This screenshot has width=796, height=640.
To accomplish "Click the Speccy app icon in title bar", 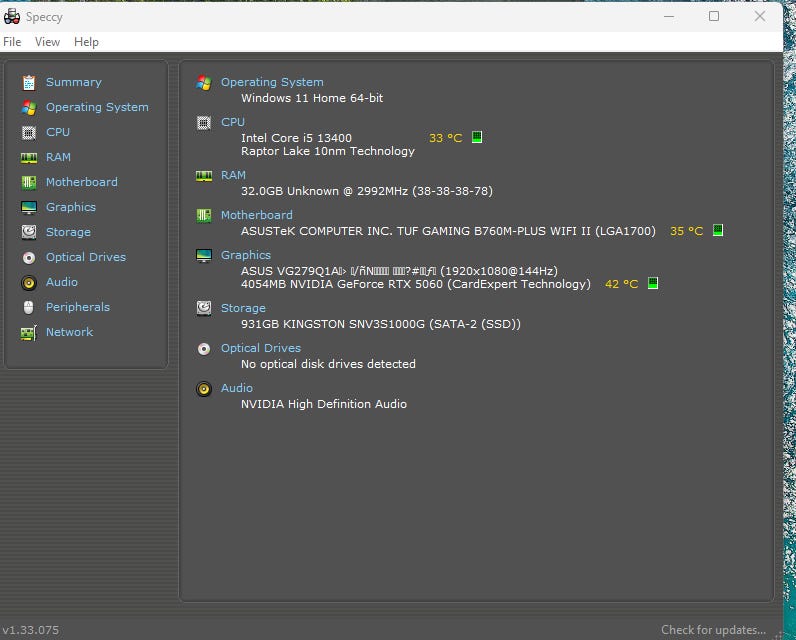I will point(12,17).
